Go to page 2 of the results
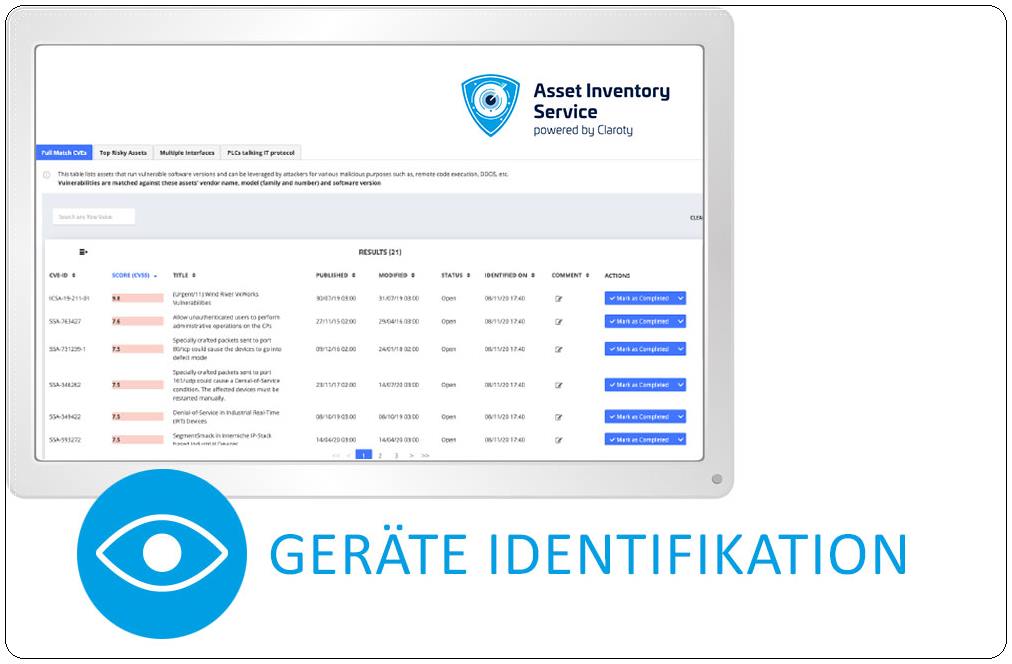 (x=380, y=456)
